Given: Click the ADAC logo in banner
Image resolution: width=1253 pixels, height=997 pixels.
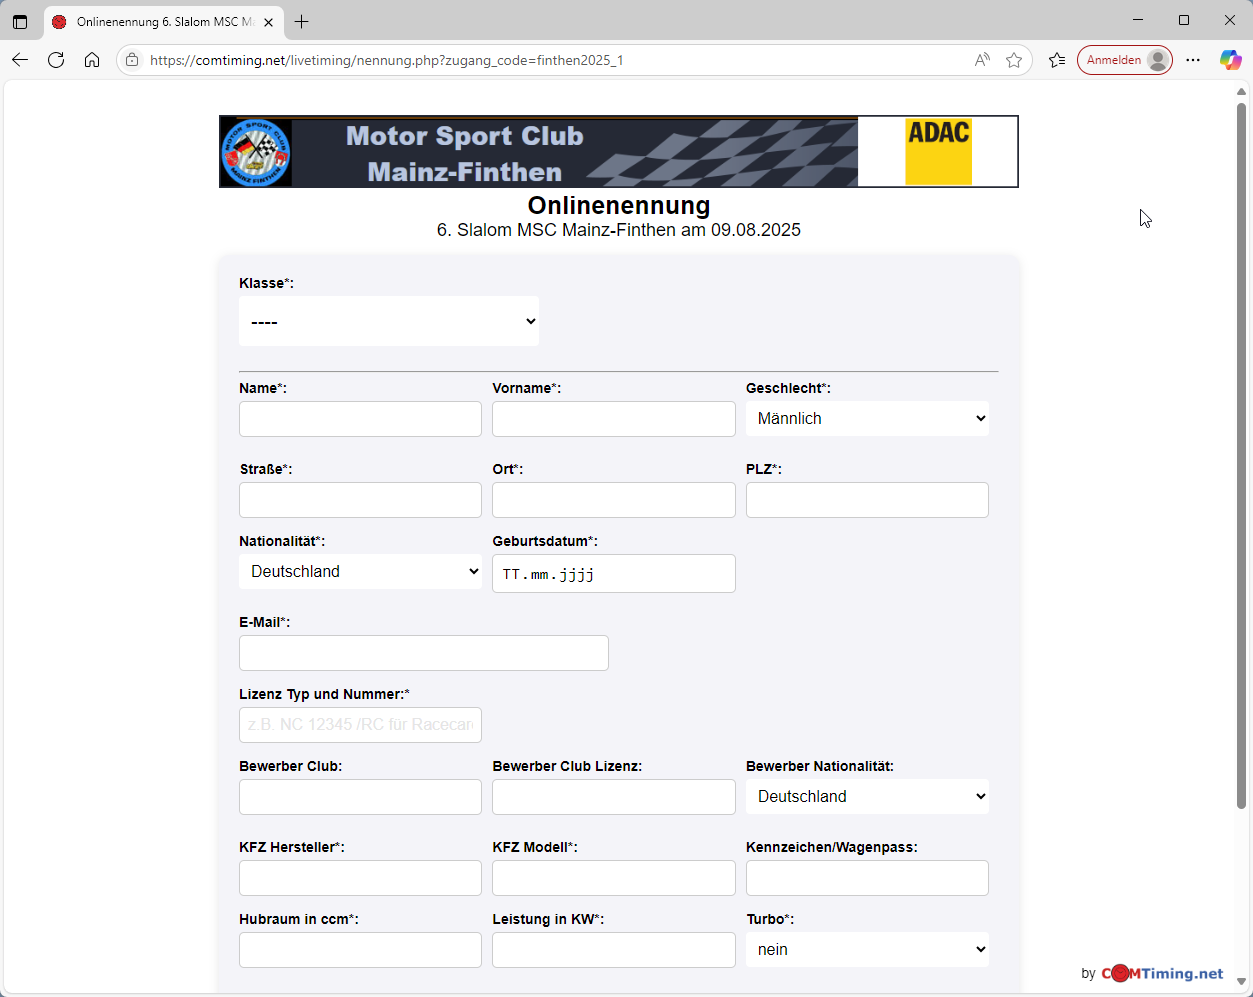Looking at the screenshot, I should pyautogui.click(x=938, y=152).
